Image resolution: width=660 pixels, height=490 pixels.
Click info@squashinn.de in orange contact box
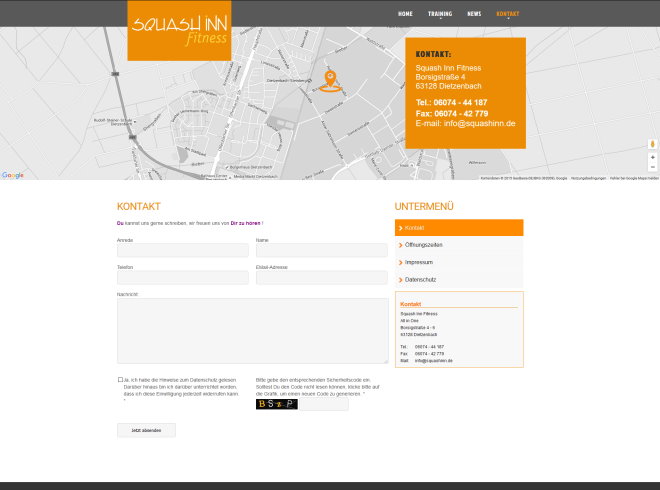pyautogui.click(x=479, y=124)
